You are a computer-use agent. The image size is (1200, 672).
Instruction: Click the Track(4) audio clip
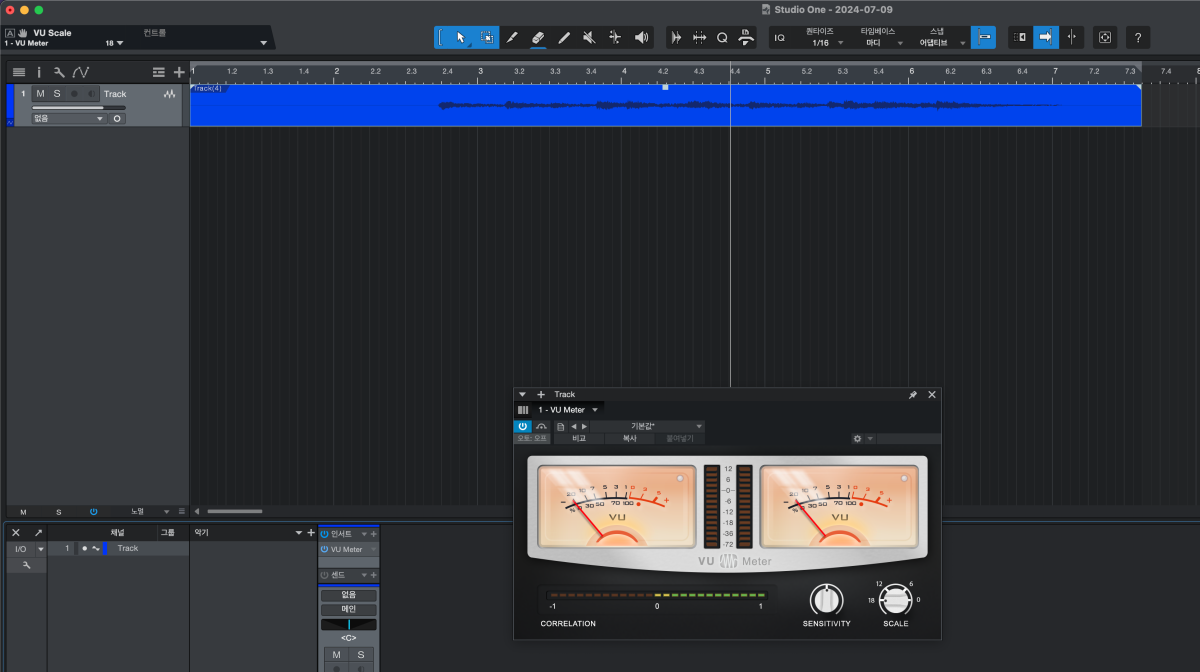pos(665,105)
